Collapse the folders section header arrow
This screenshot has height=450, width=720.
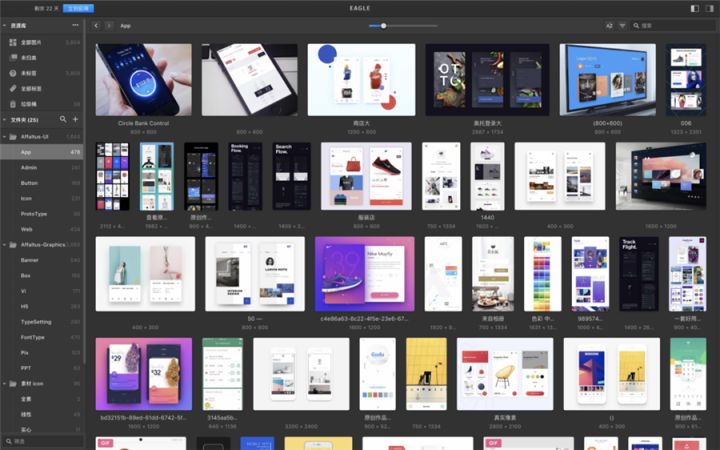(x=5, y=120)
